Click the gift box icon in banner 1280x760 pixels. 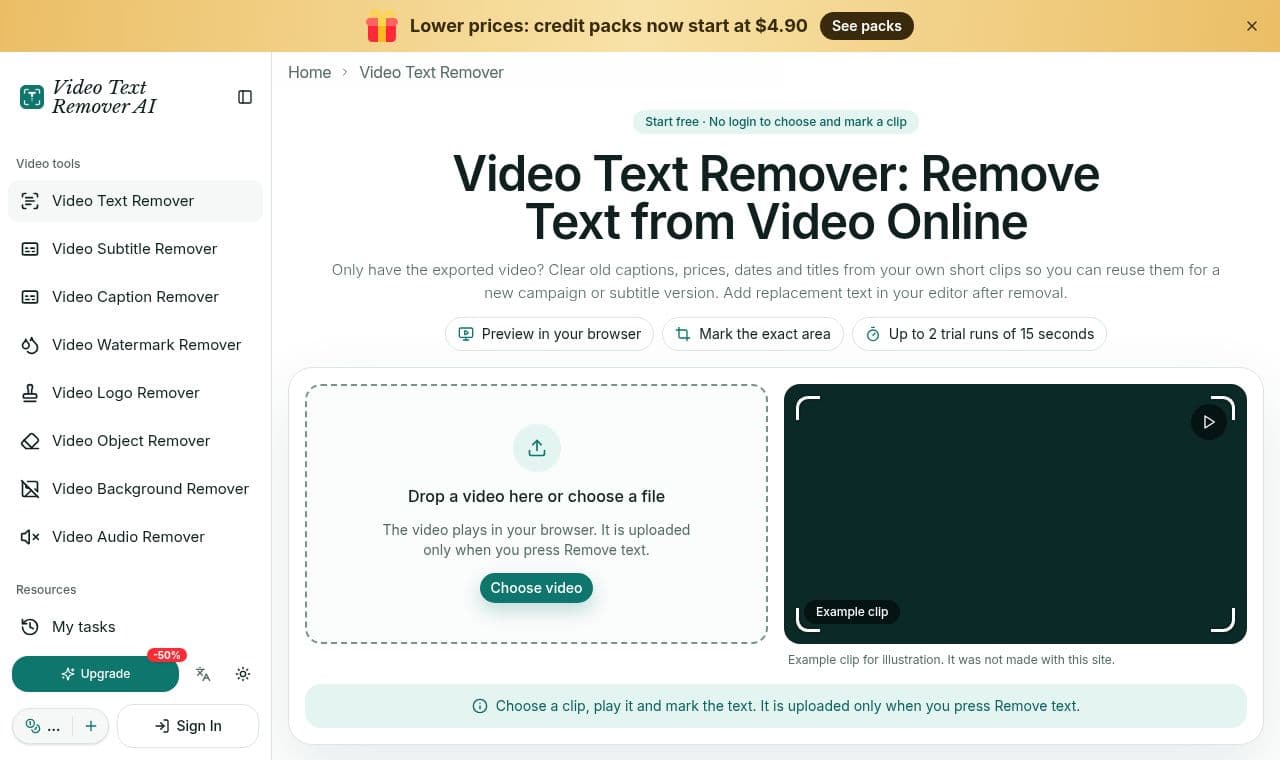pyautogui.click(x=382, y=26)
